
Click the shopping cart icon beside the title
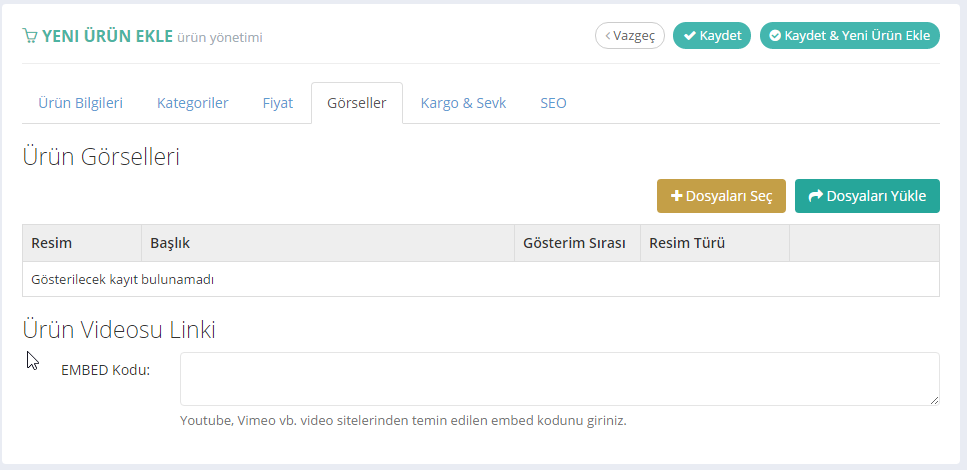coord(30,36)
